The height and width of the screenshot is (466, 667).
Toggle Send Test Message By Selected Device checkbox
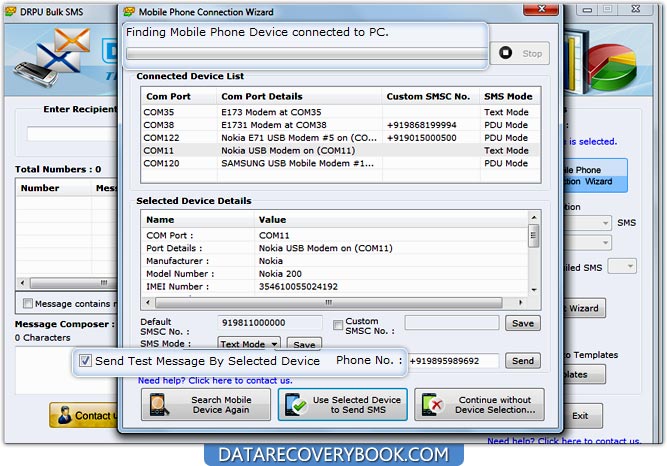pos(85,361)
